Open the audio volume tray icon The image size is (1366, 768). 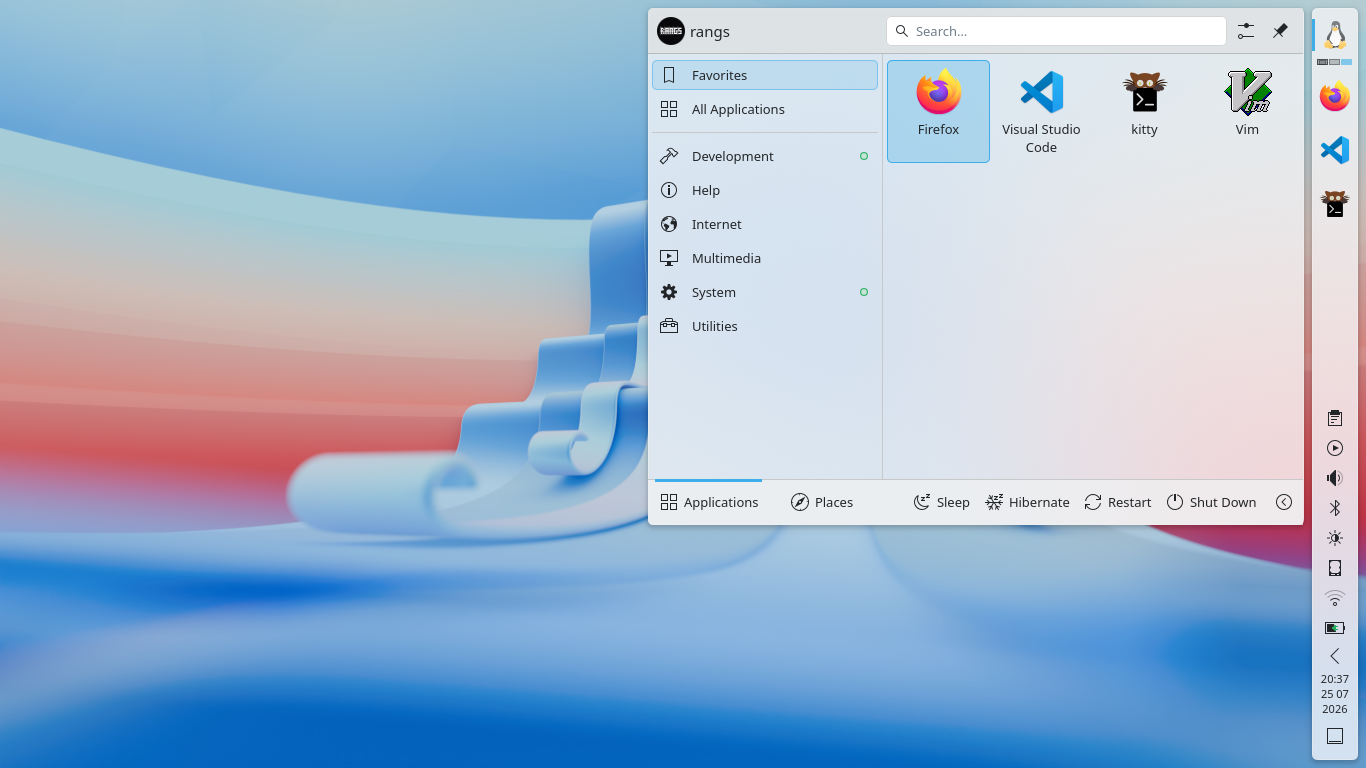click(1335, 478)
